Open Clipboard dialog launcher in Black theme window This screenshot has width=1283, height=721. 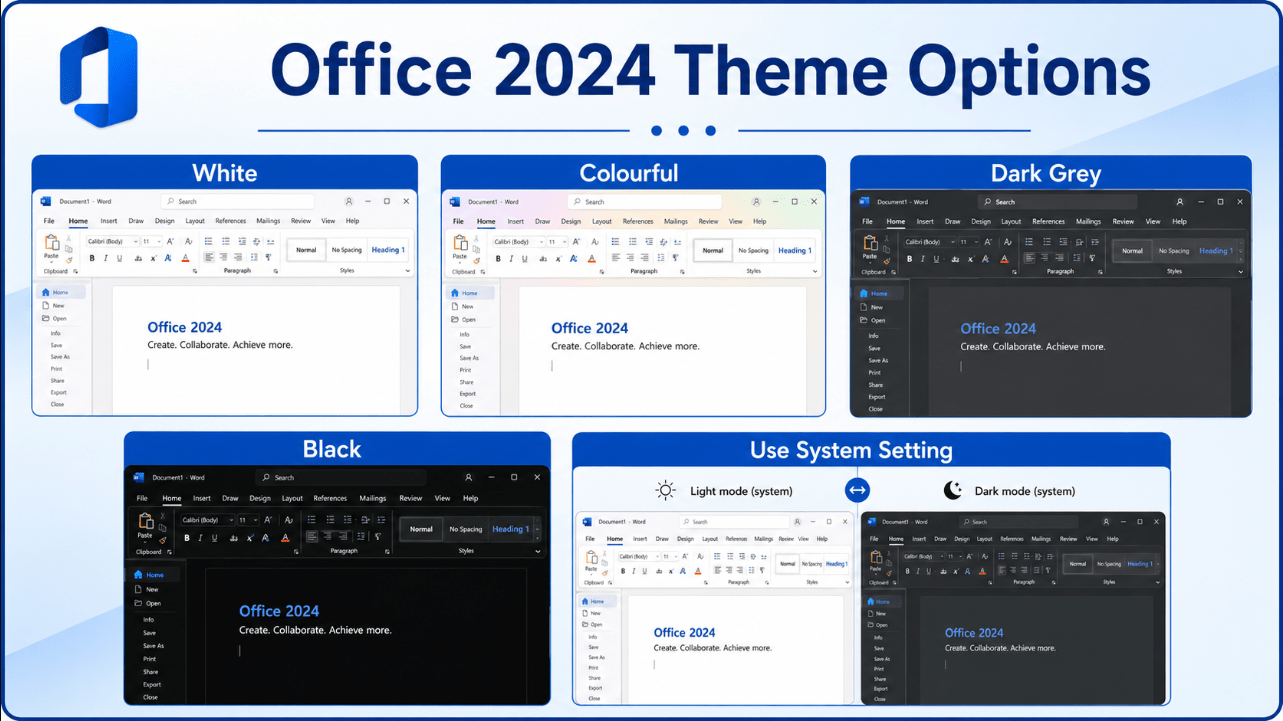click(x=169, y=552)
